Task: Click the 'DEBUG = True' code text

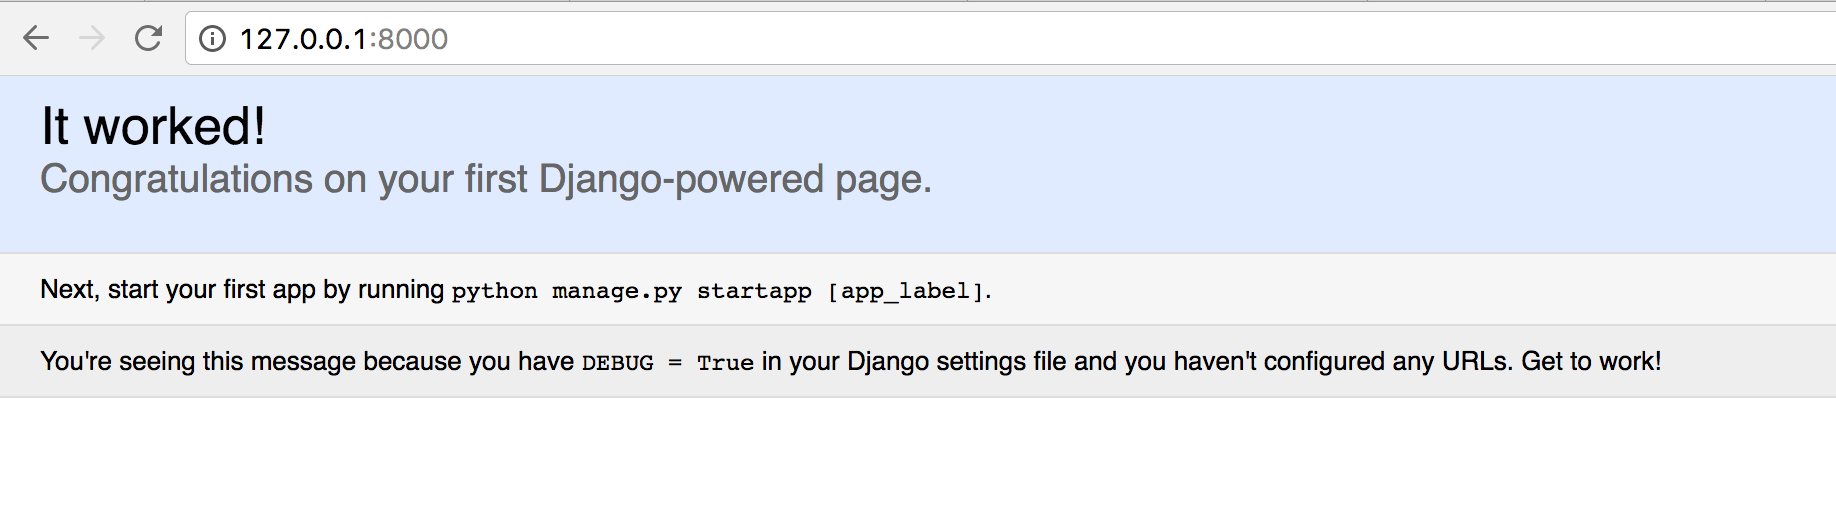Action: [668, 362]
